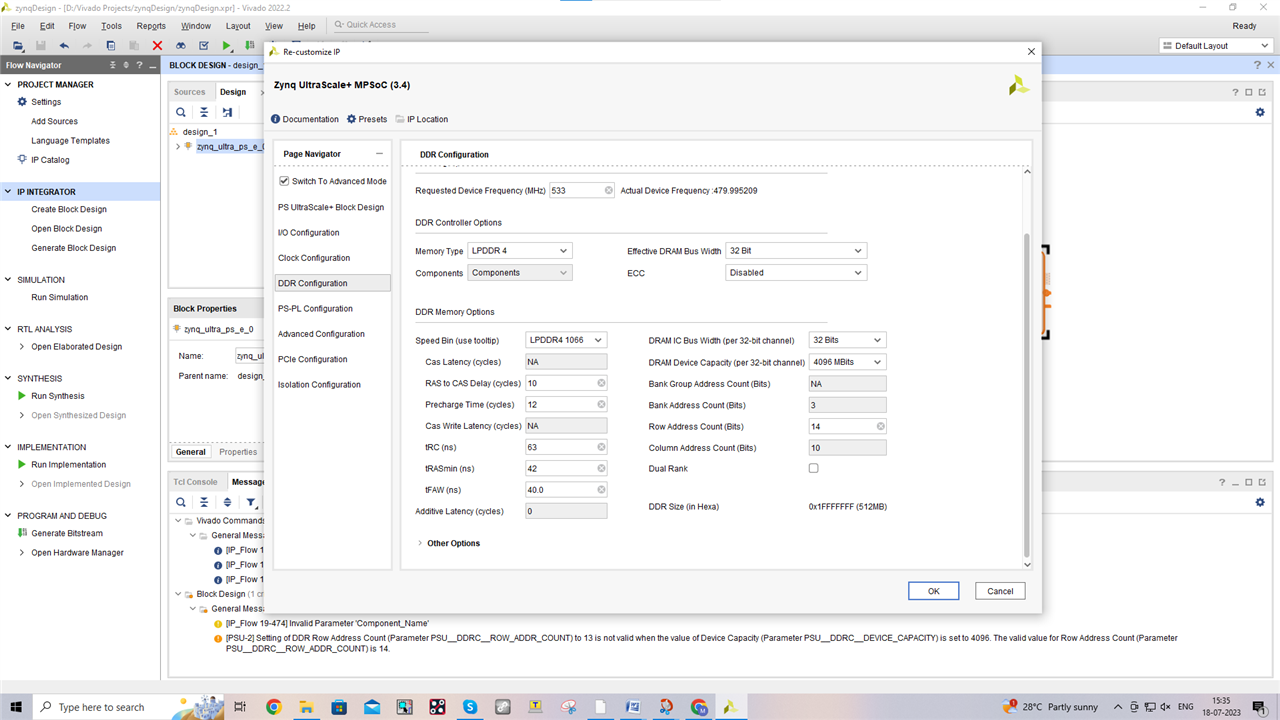The height and width of the screenshot is (720, 1280).
Task: Click the search icon in Messages panel
Action: click(181, 502)
